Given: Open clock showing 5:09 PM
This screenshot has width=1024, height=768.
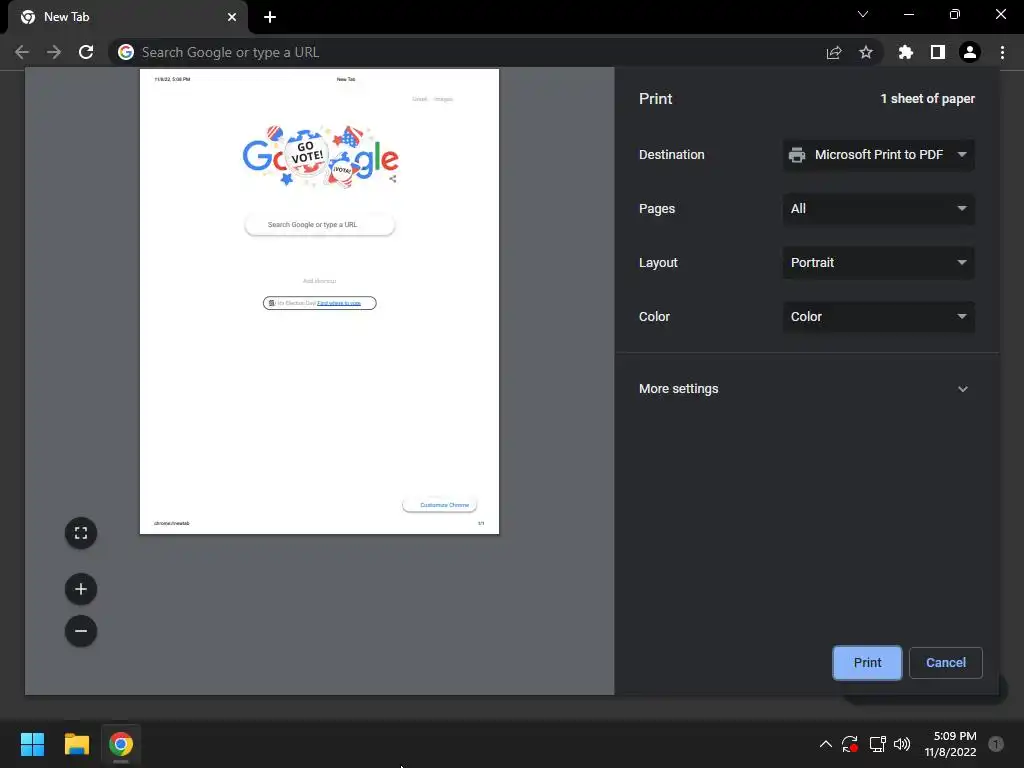Looking at the screenshot, I should [x=950, y=744].
